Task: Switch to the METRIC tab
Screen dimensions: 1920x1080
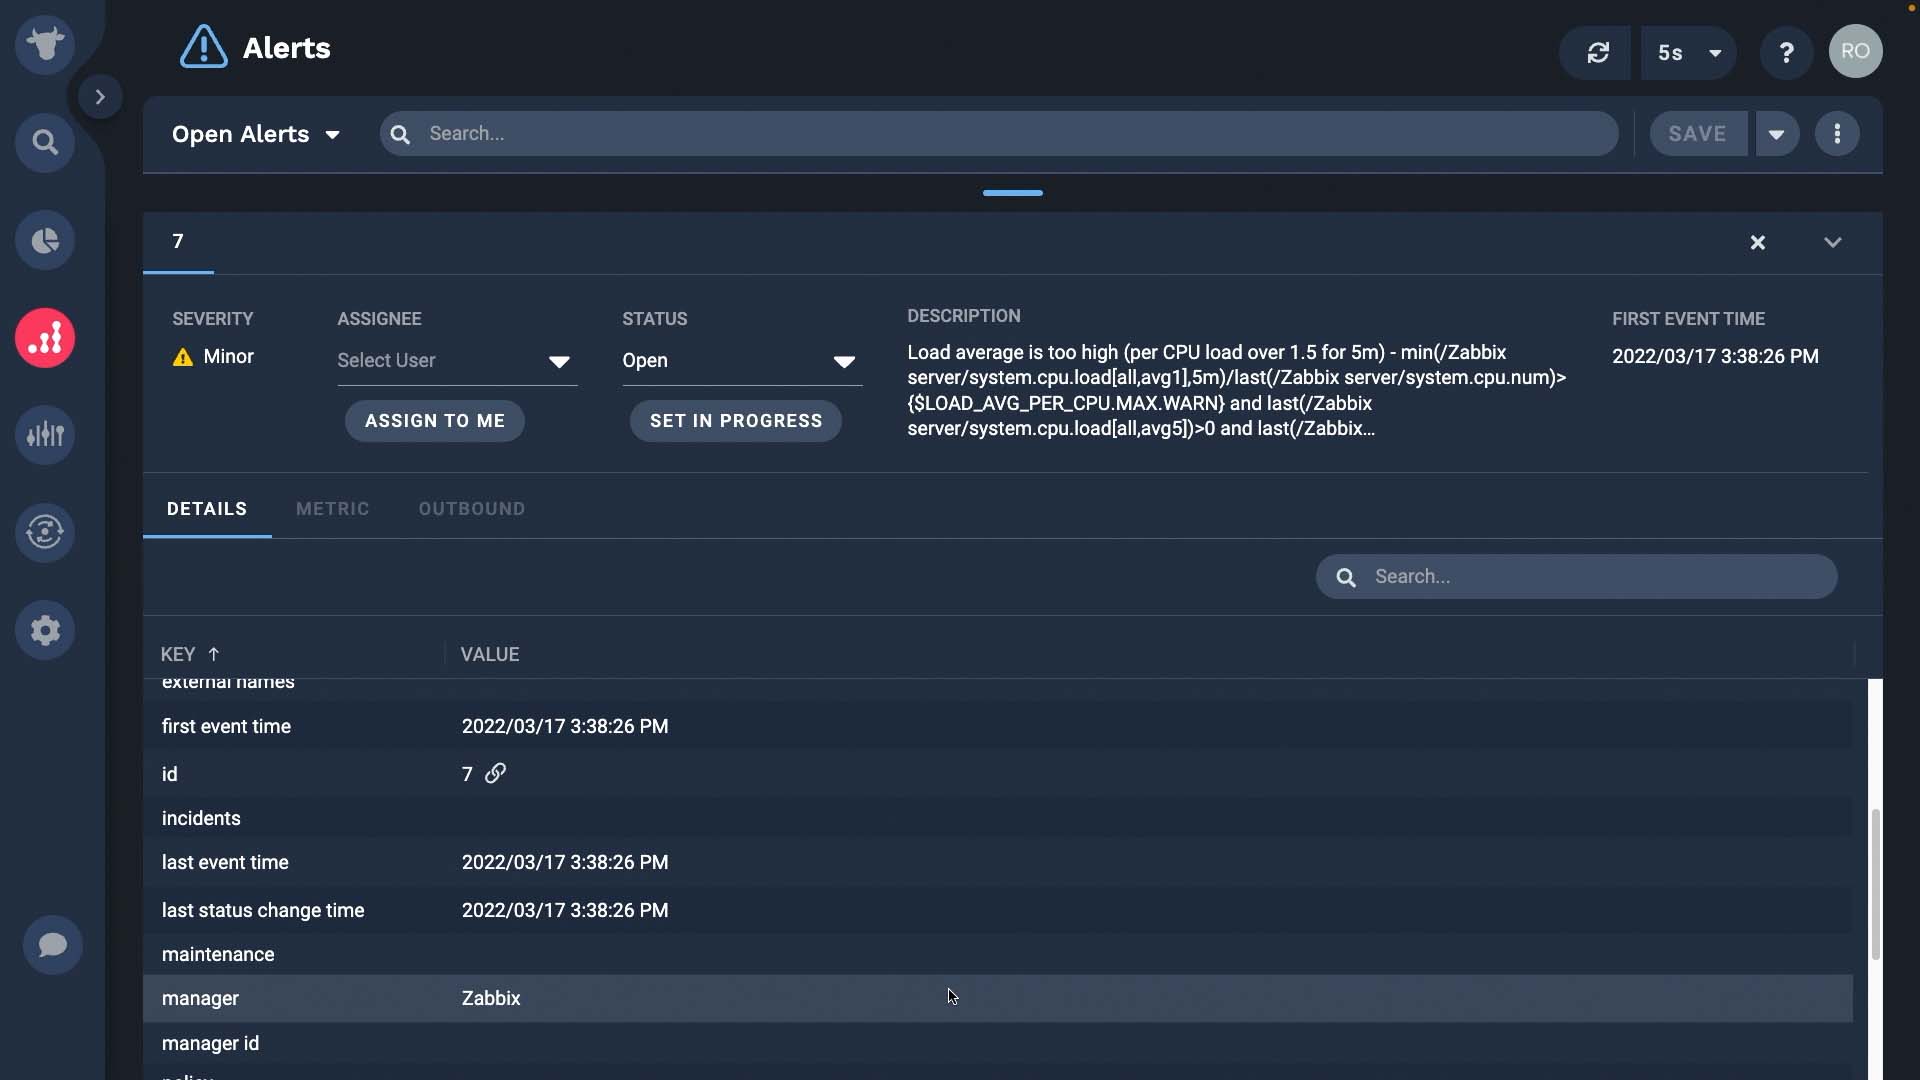Action: 332,509
